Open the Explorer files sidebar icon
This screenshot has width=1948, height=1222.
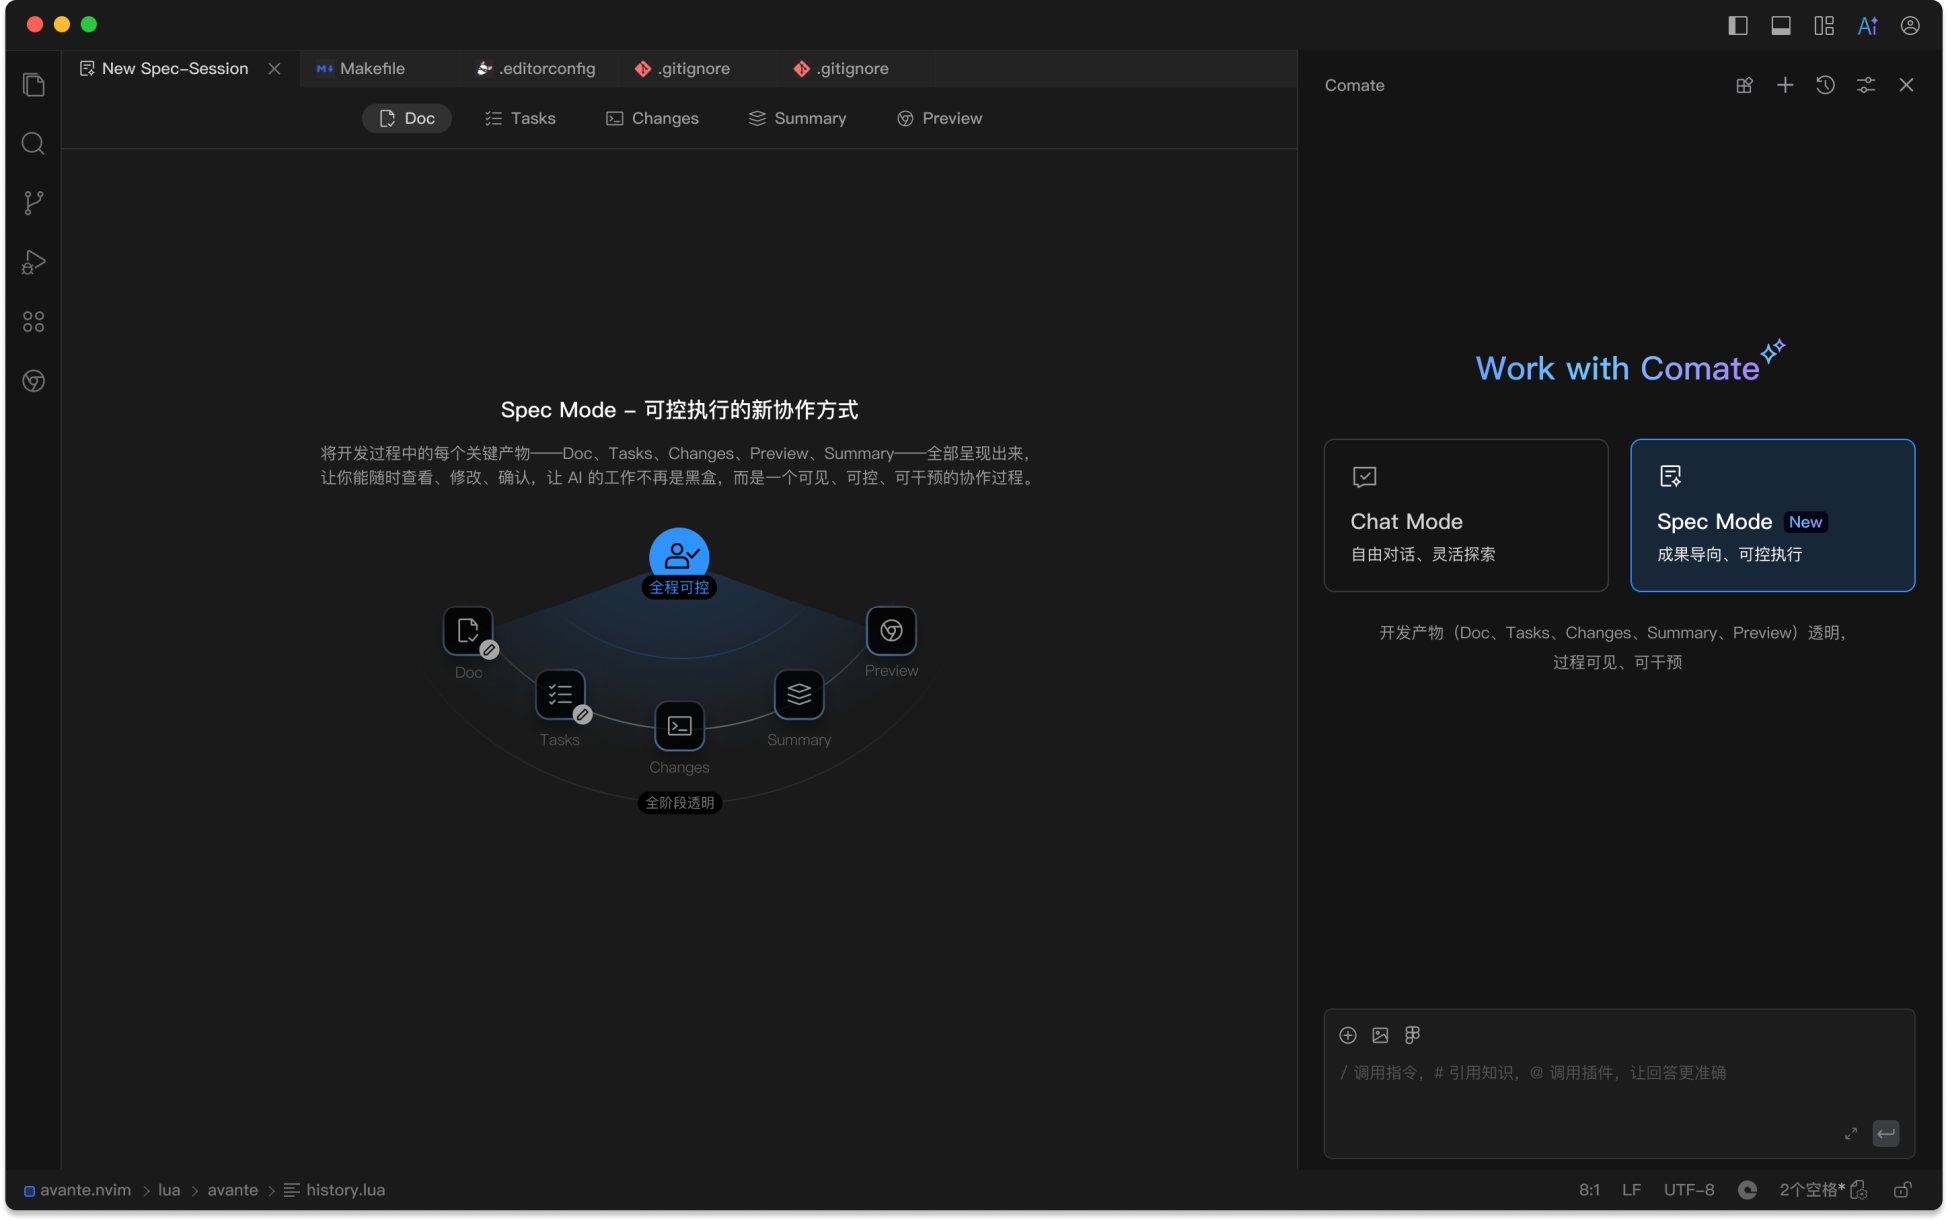pos(33,85)
